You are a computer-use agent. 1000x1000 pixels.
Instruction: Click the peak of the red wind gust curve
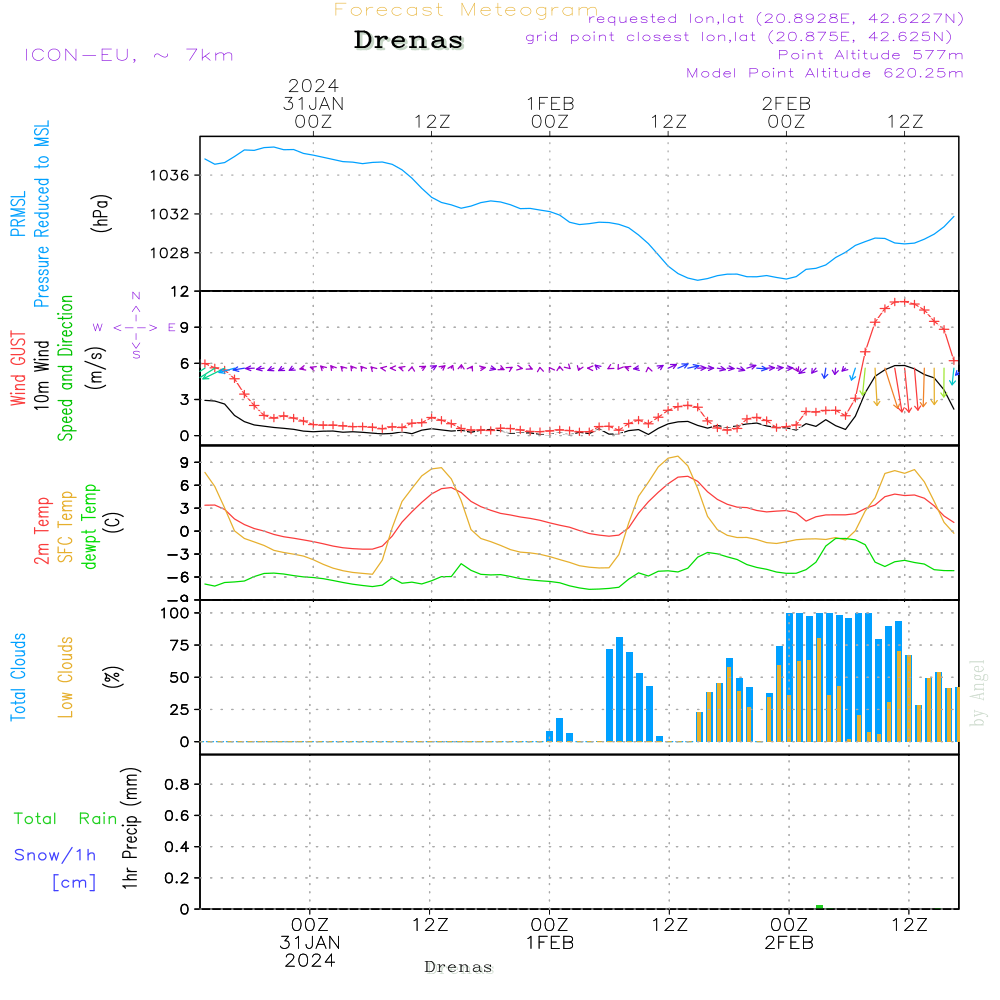pos(900,301)
